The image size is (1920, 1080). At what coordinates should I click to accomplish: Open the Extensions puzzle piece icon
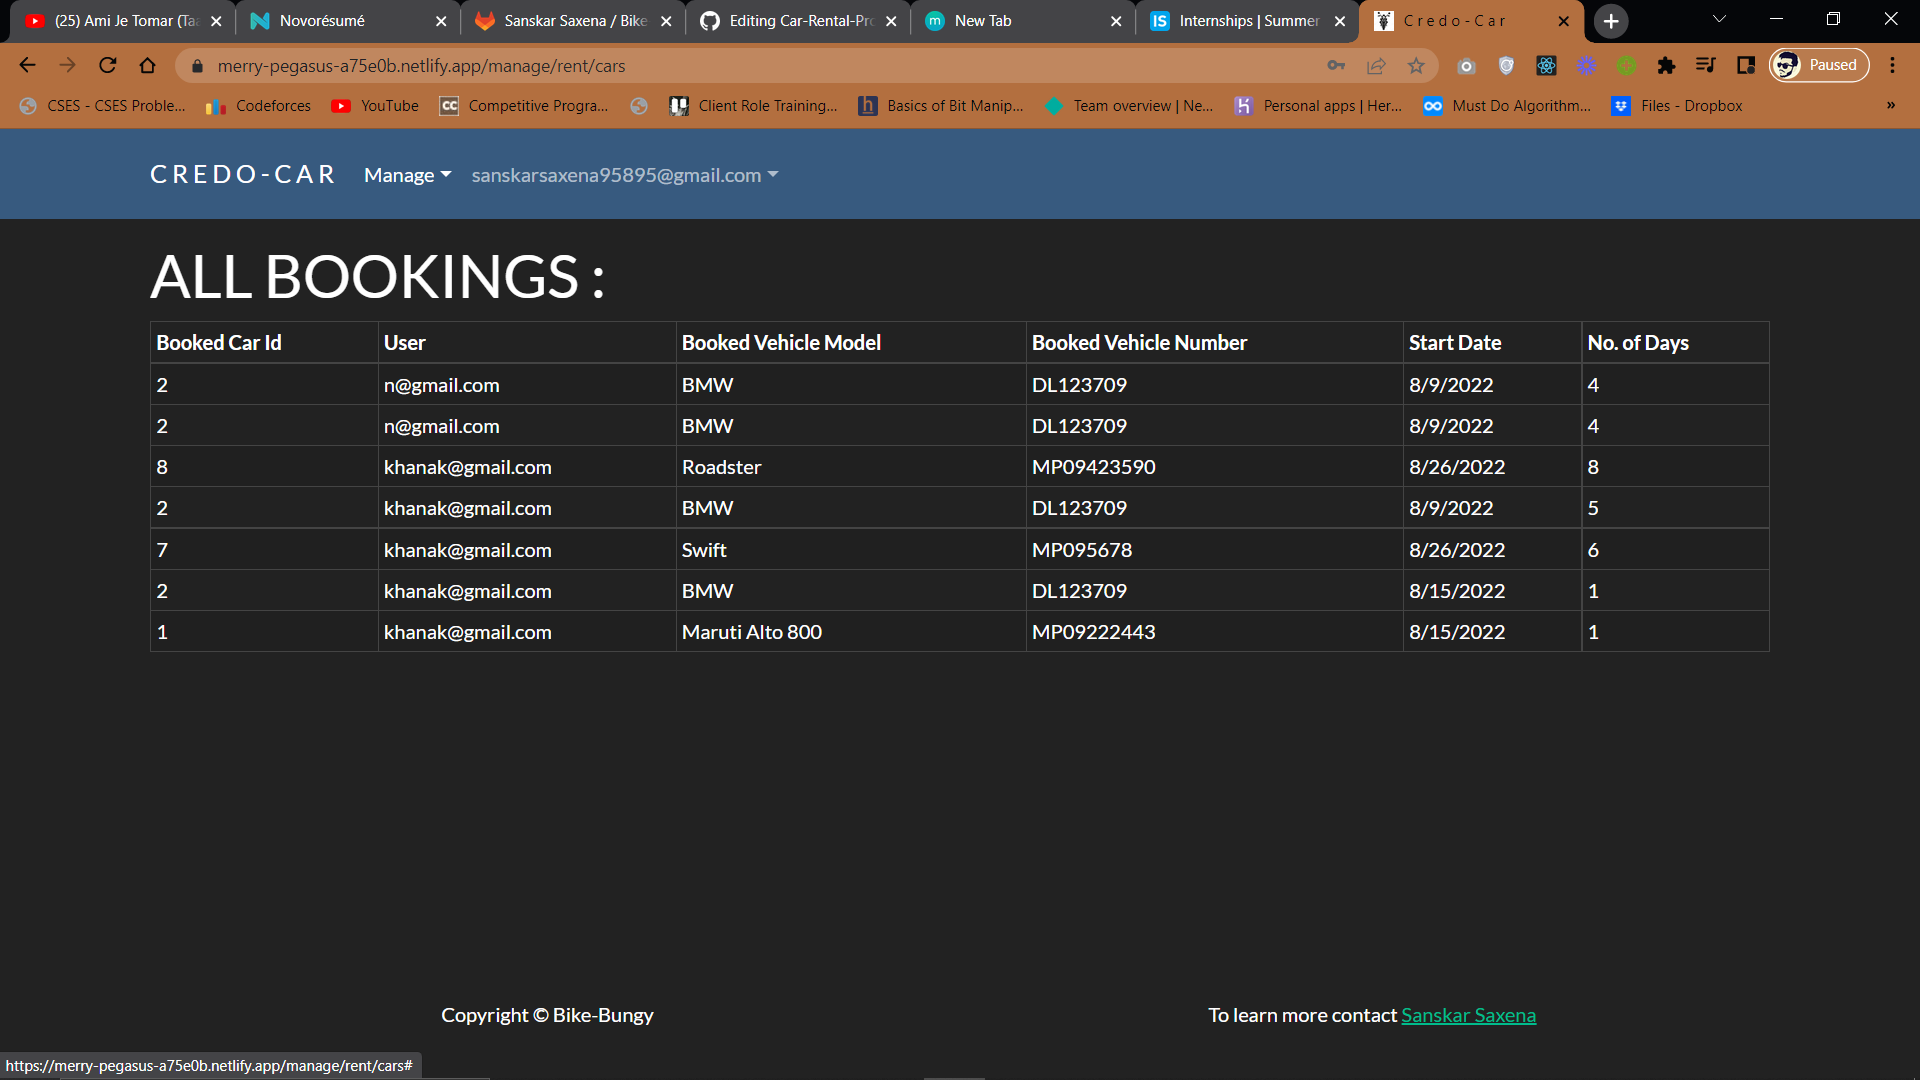coord(1666,65)
